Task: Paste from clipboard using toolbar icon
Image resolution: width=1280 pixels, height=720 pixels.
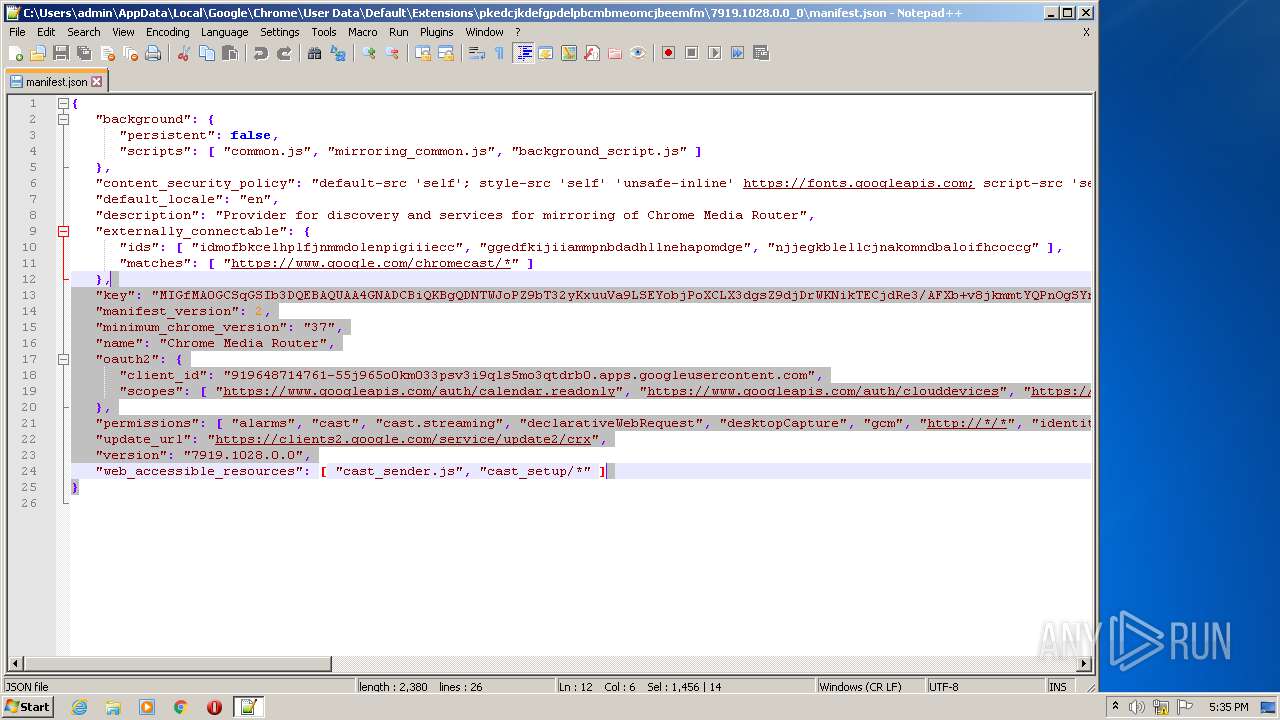Action: point(230,53)
